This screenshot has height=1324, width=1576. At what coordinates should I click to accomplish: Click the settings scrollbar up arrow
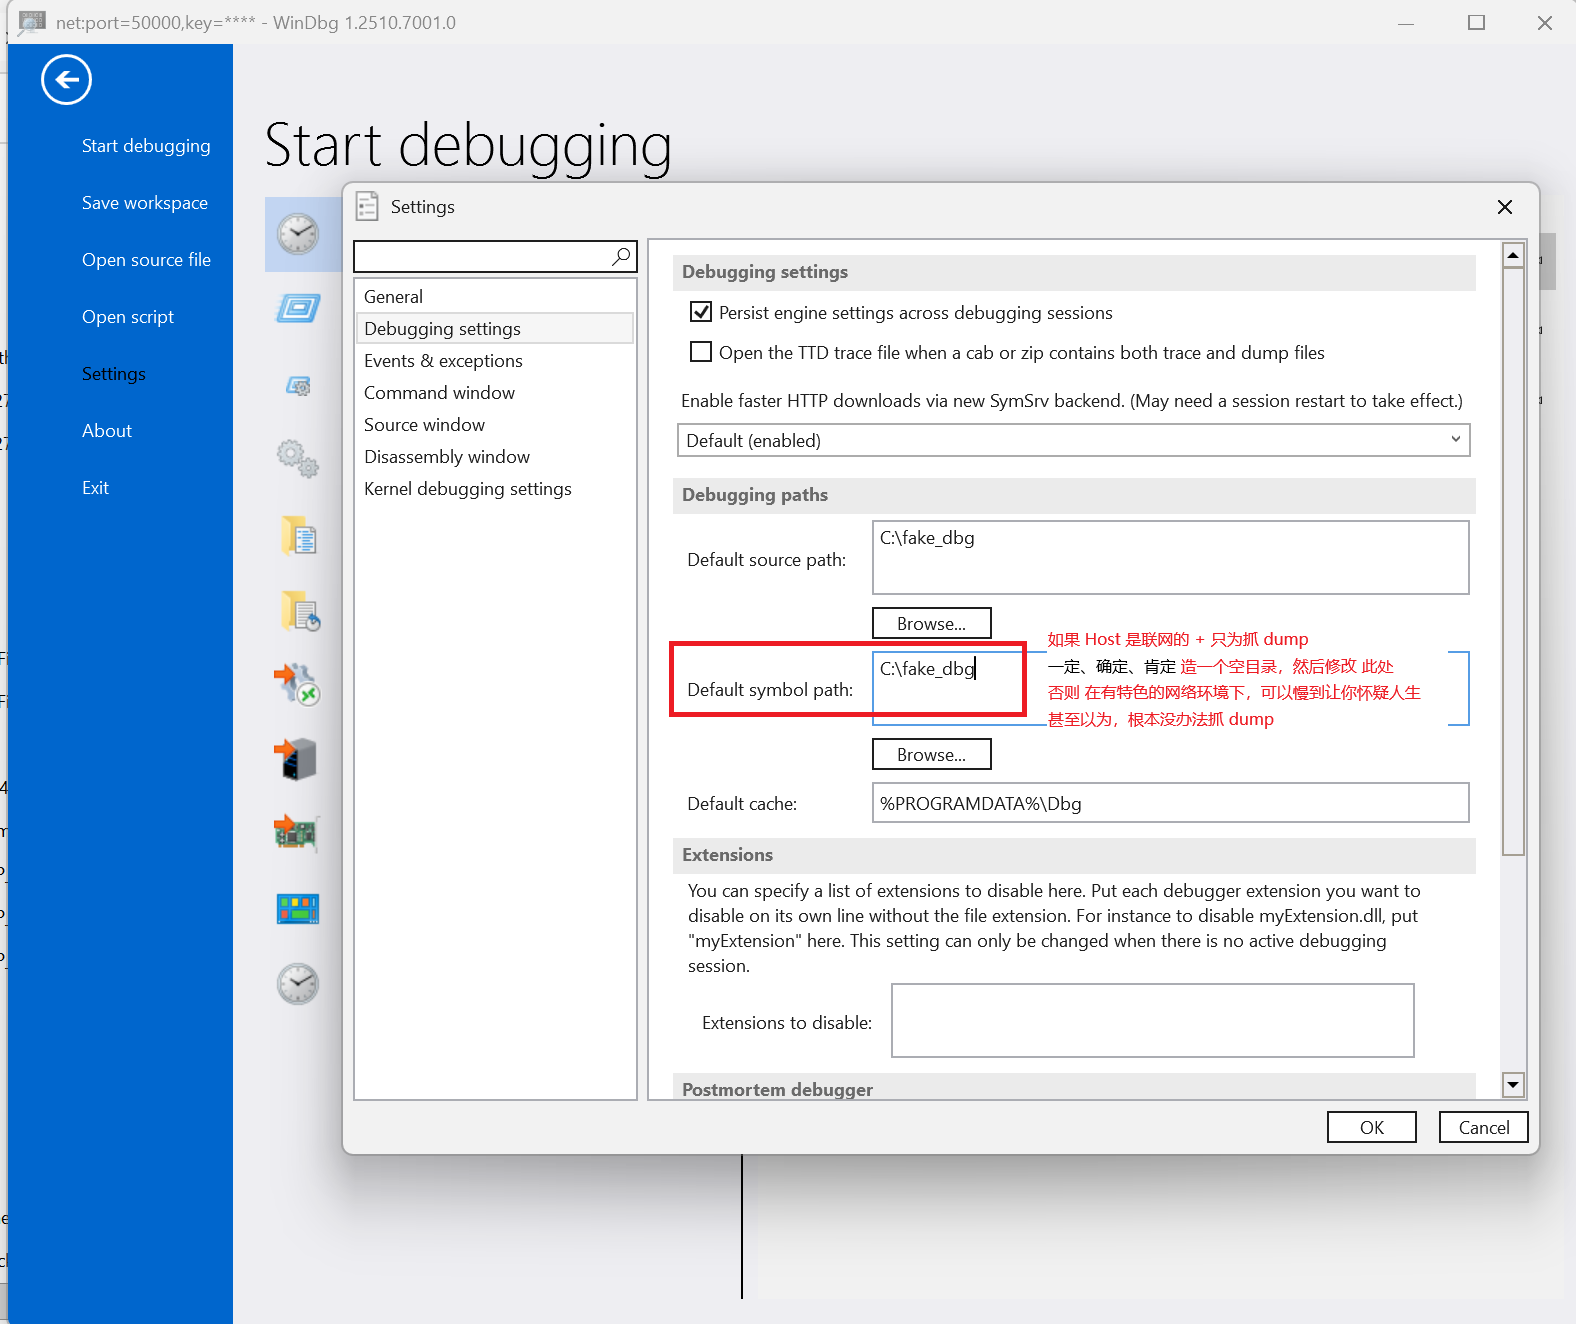[x=1513, y=255]
